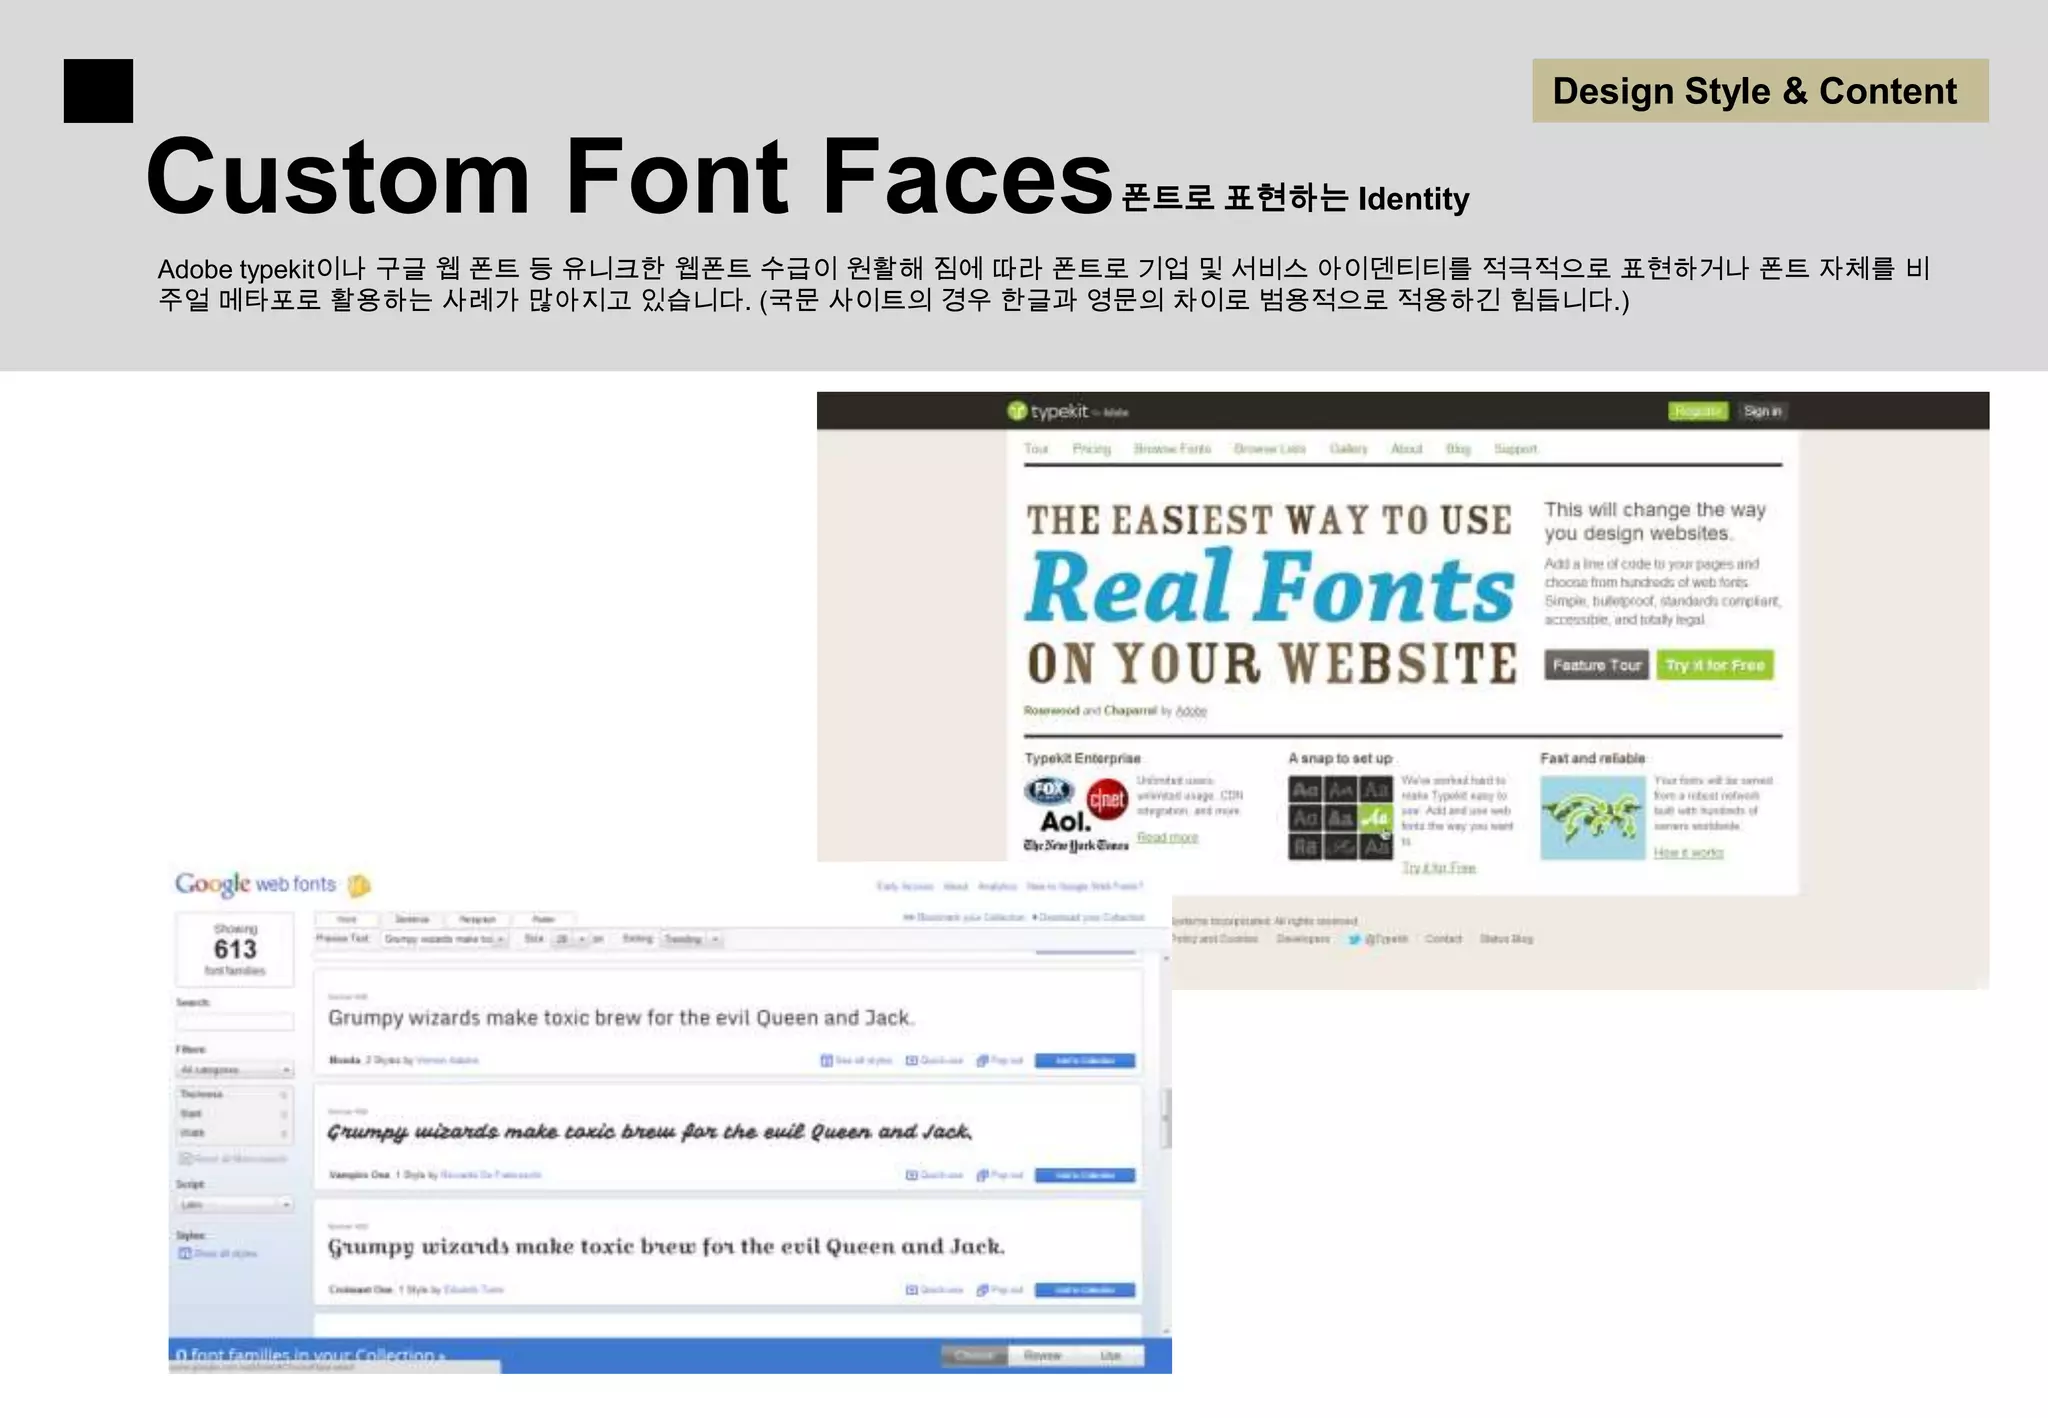Click the Google web fonts logo

click(255, 884)
